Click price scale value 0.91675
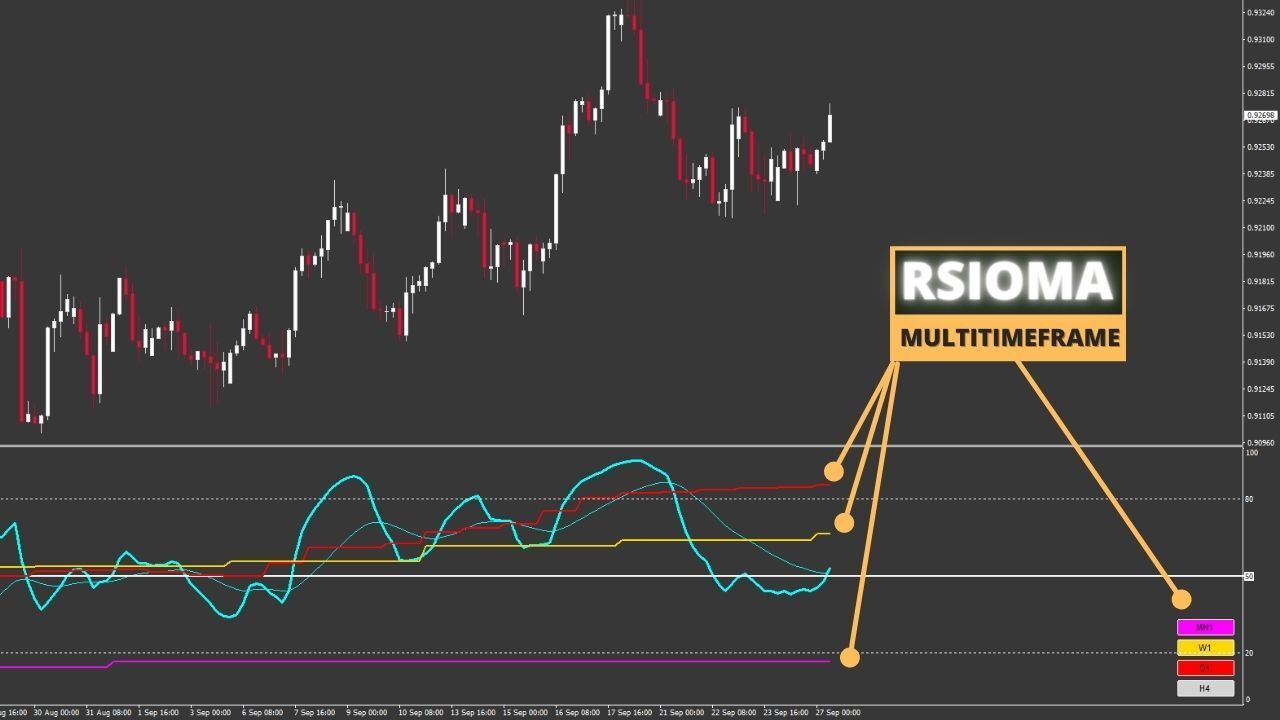This screenshot has width=1280, height=720. coord(1259,309)
